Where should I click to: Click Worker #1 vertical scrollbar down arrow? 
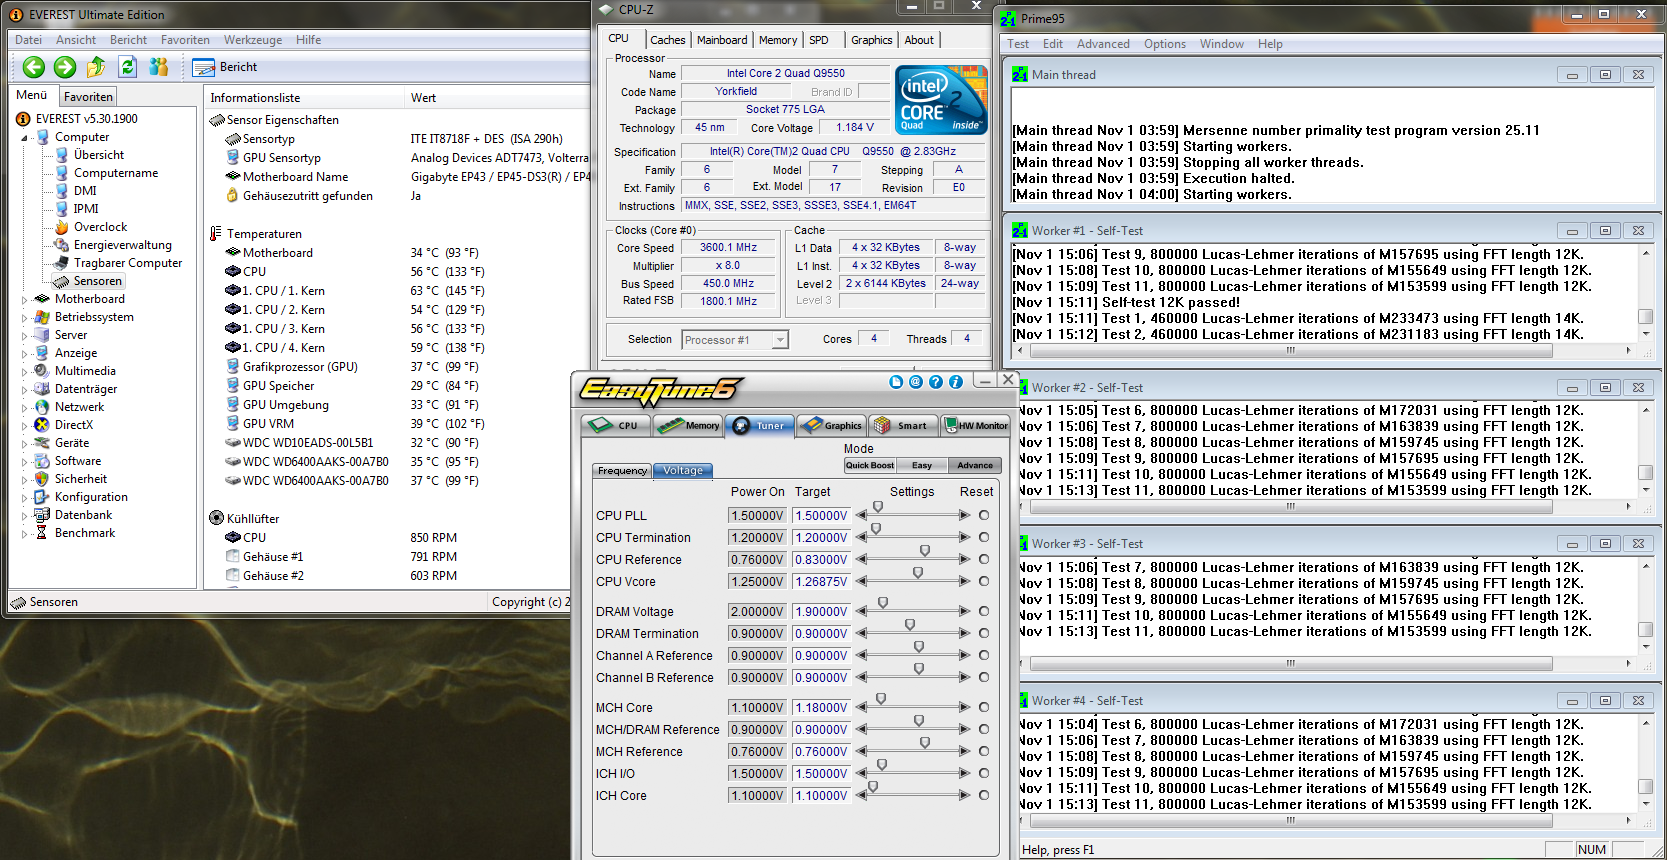coord(1646,334)
